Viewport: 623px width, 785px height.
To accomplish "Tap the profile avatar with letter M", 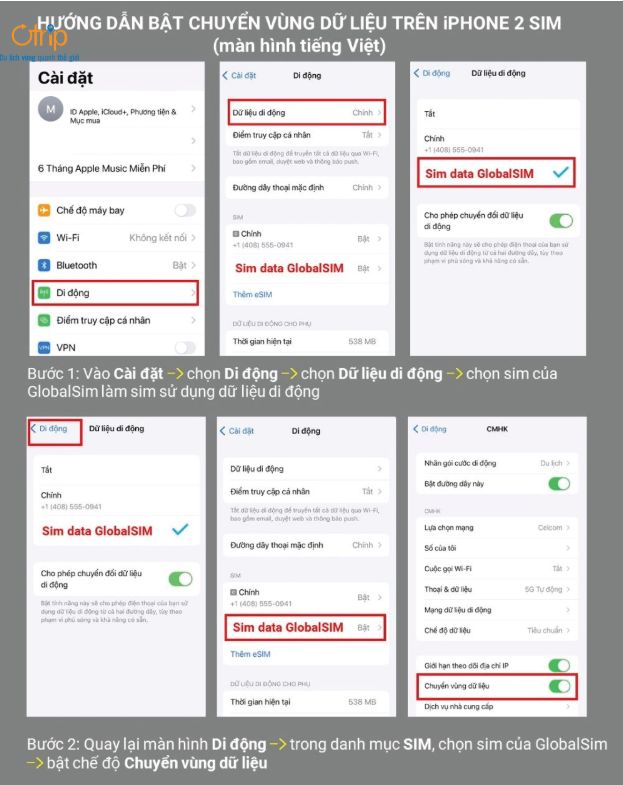I will [x=51, y=109].
